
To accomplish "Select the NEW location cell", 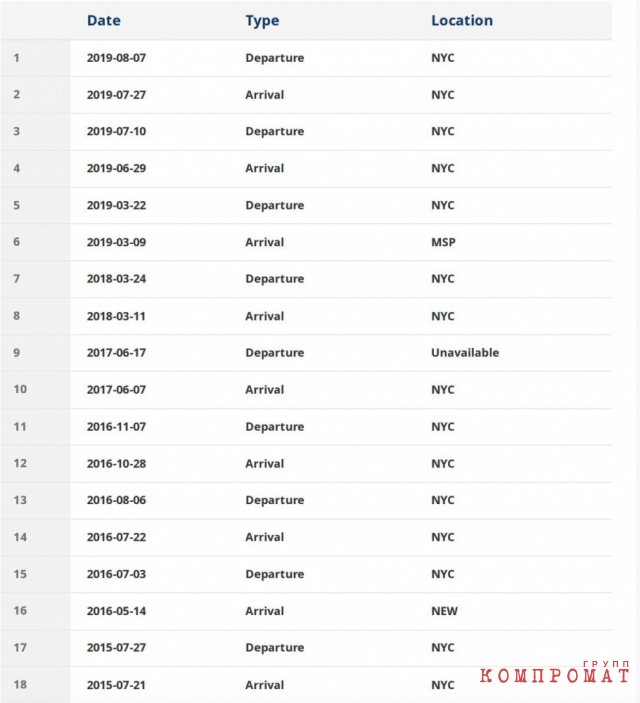I will [x=444, y=611].
